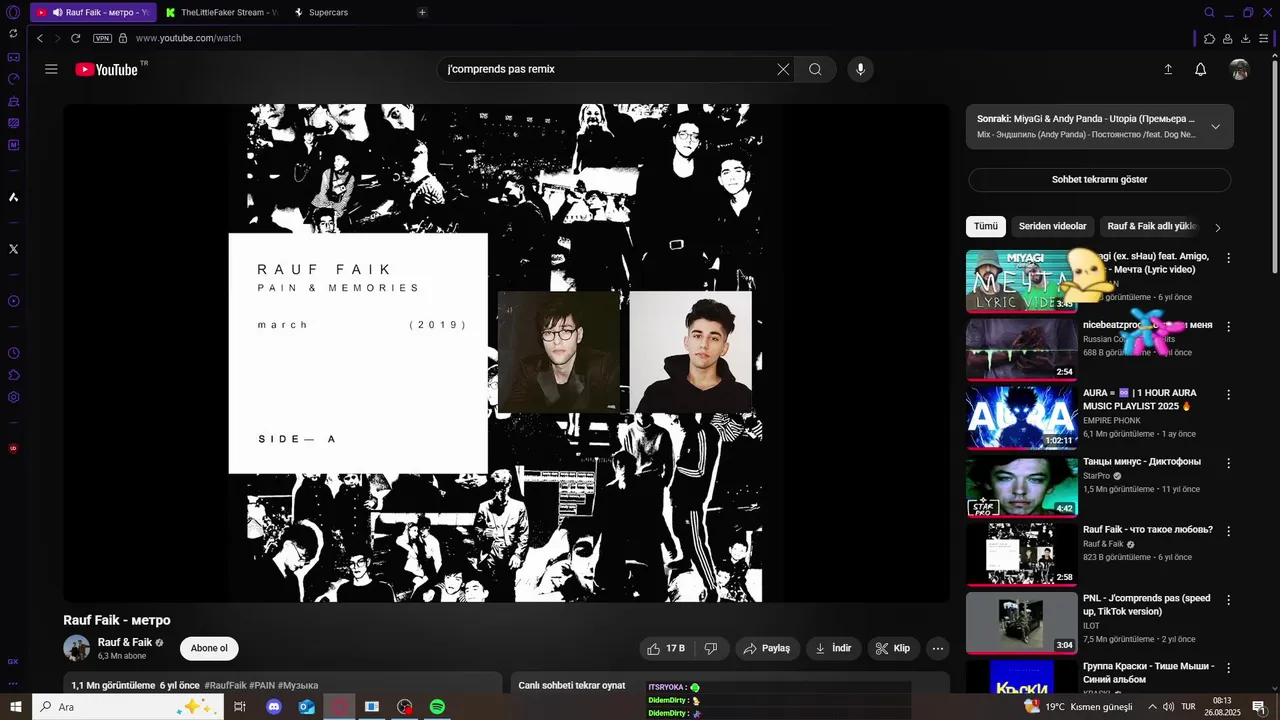Run search with the magnifier button

815,69
